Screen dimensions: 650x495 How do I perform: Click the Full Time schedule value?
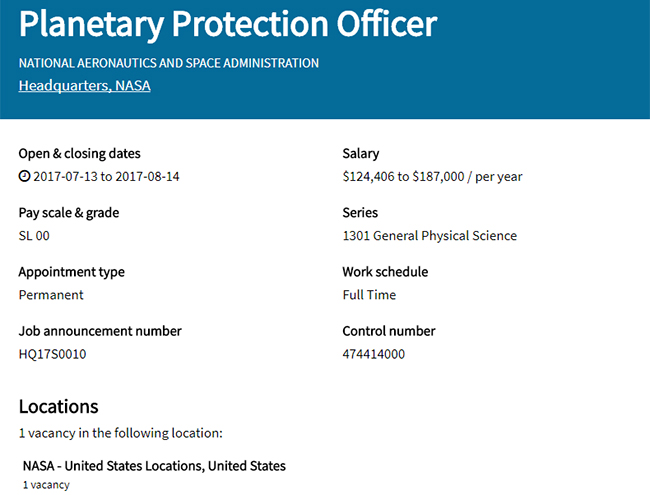tap(369, 295)
